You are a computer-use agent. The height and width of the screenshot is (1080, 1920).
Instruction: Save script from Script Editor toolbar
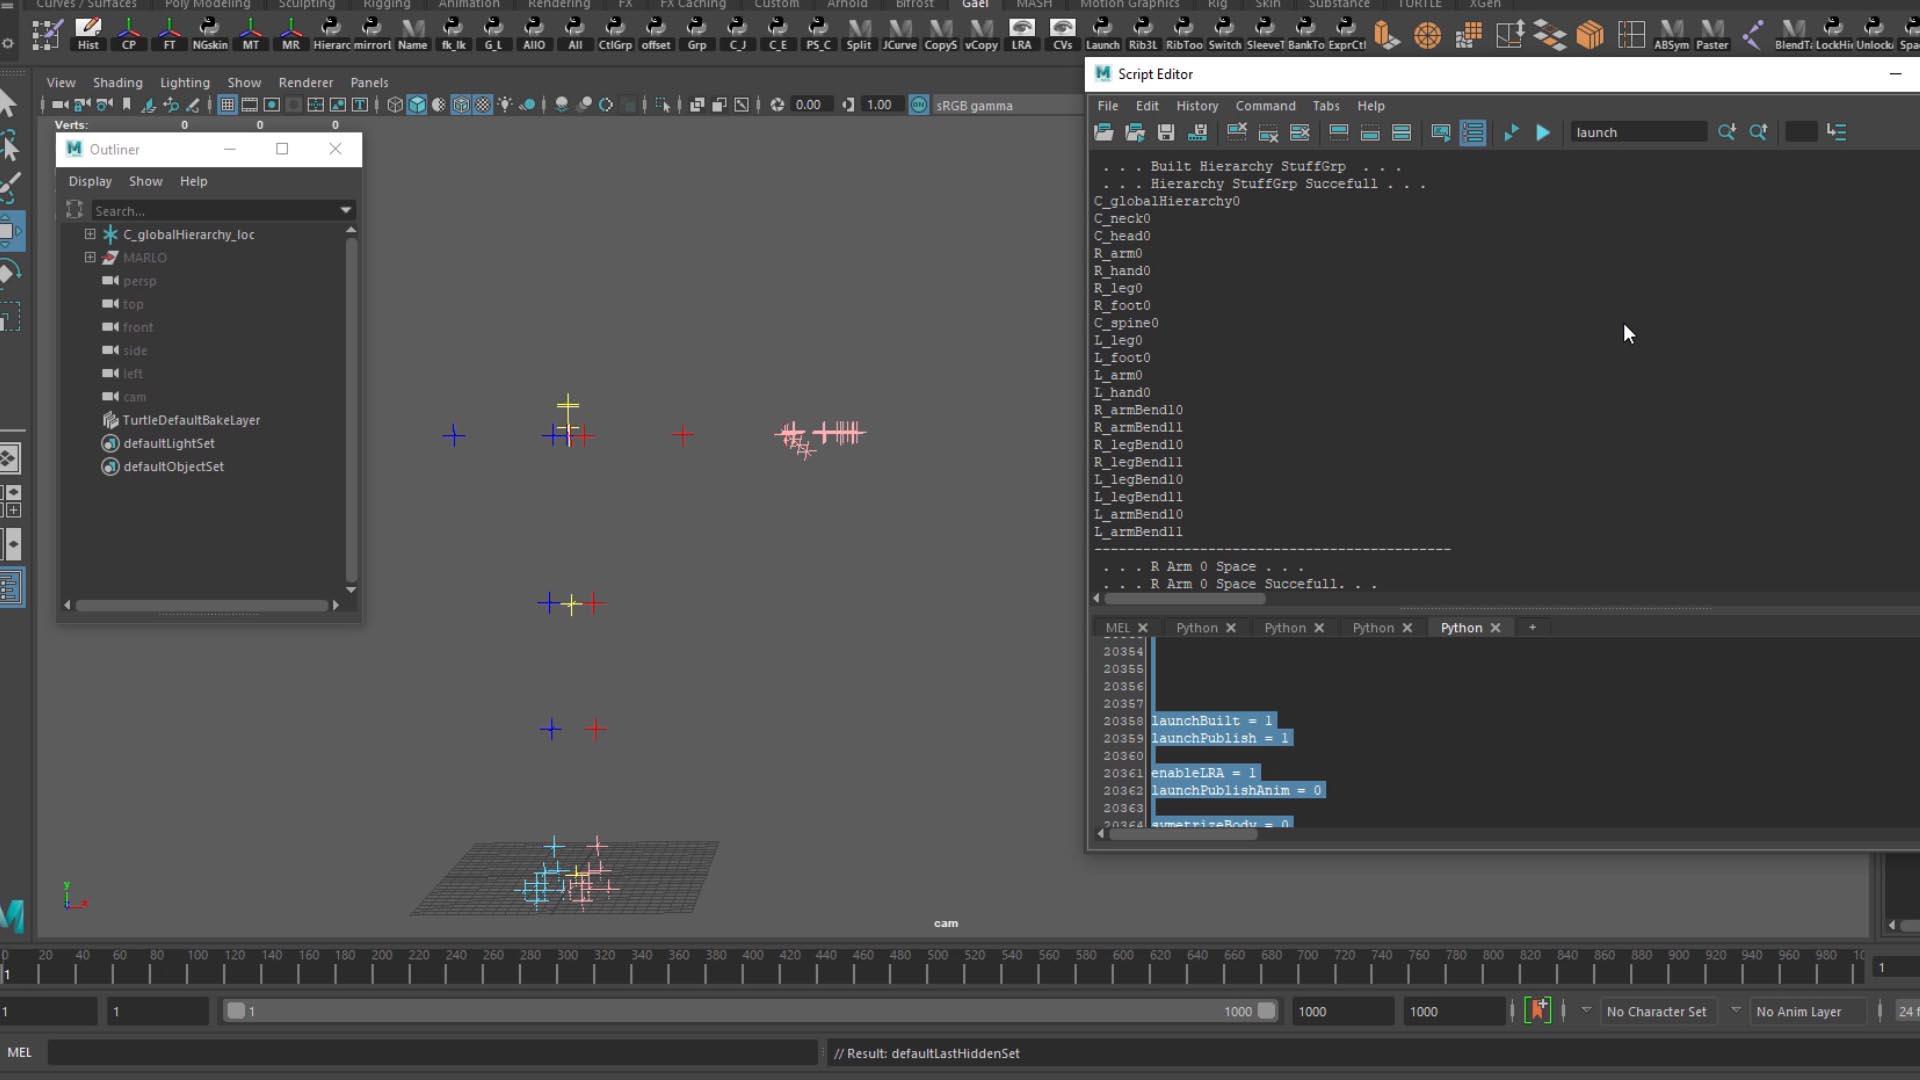click(x=1166, y=132)
